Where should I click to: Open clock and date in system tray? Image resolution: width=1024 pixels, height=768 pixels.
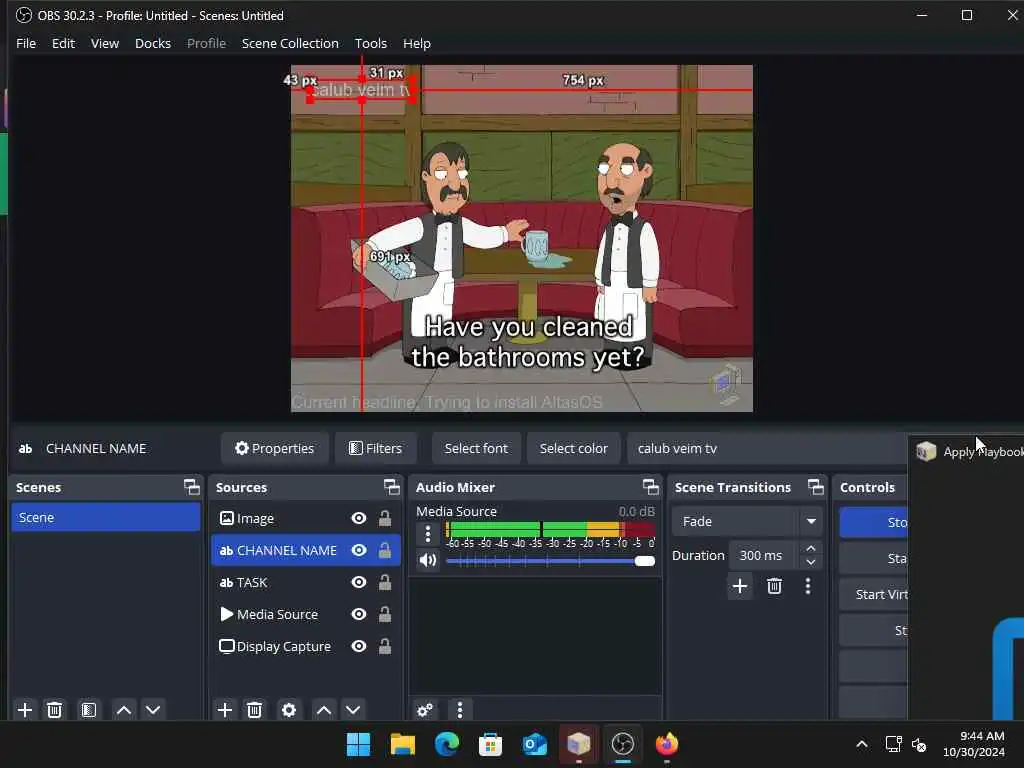tap(974, 744)
